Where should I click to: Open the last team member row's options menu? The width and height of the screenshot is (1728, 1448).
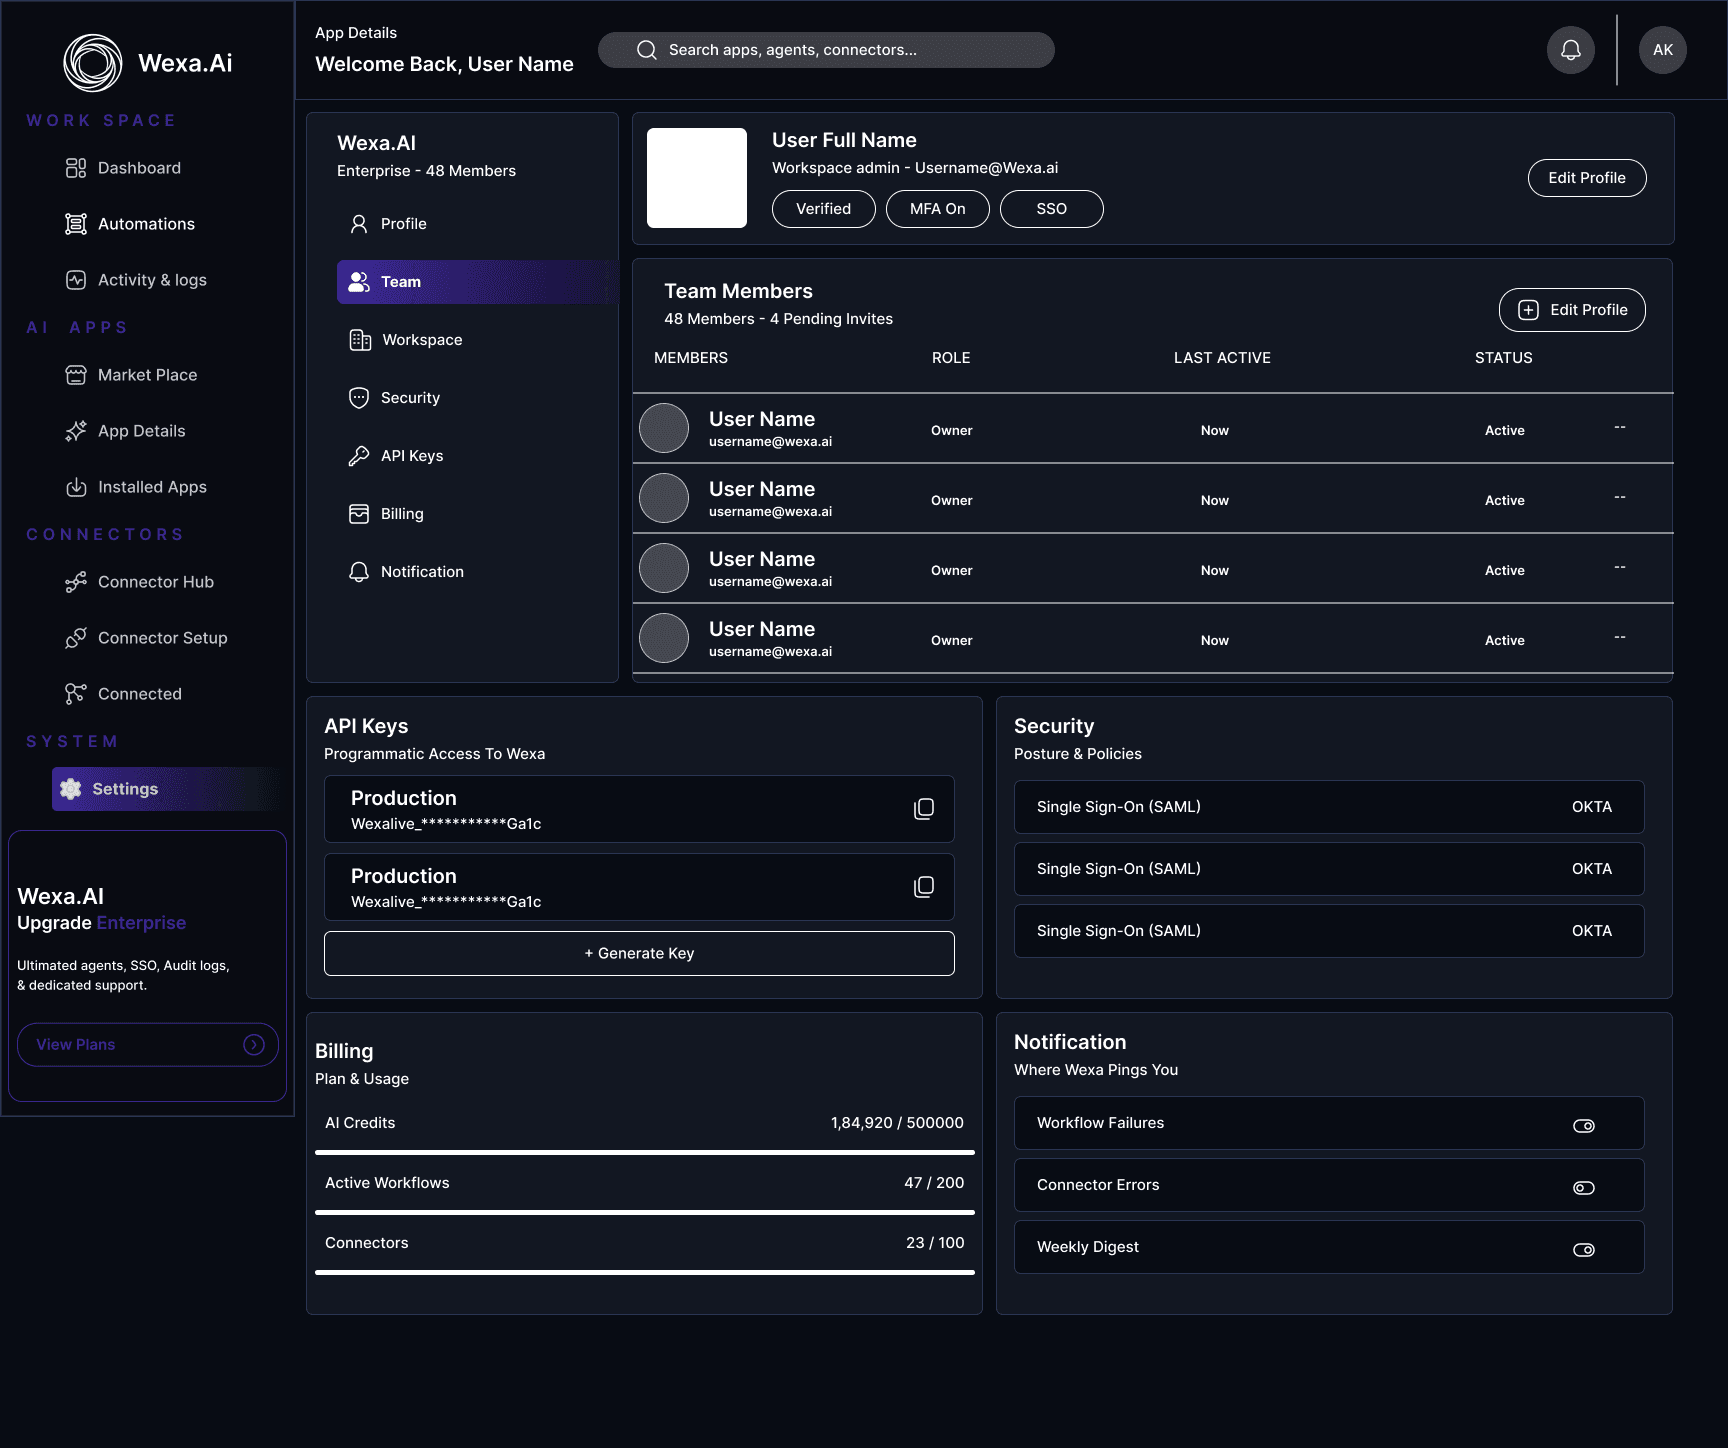click(1620, 638)
